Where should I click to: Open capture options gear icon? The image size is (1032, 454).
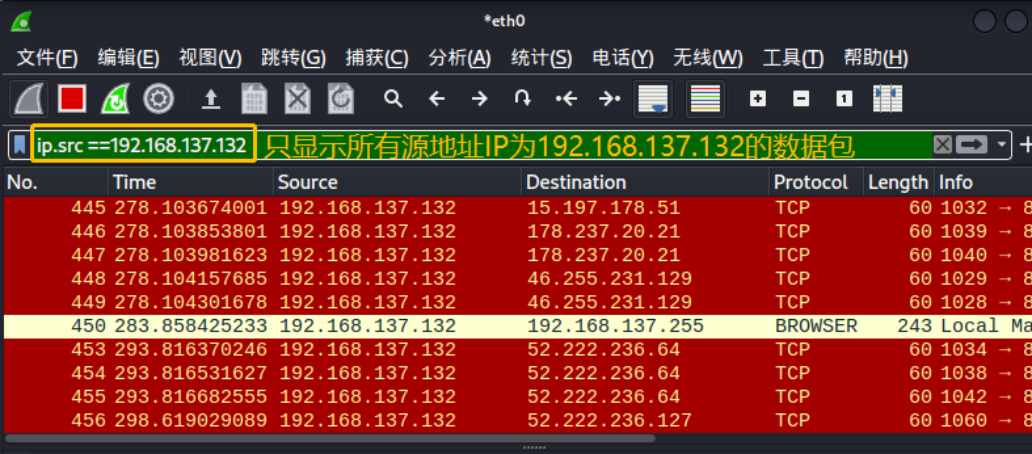click(x=159, y=99)
